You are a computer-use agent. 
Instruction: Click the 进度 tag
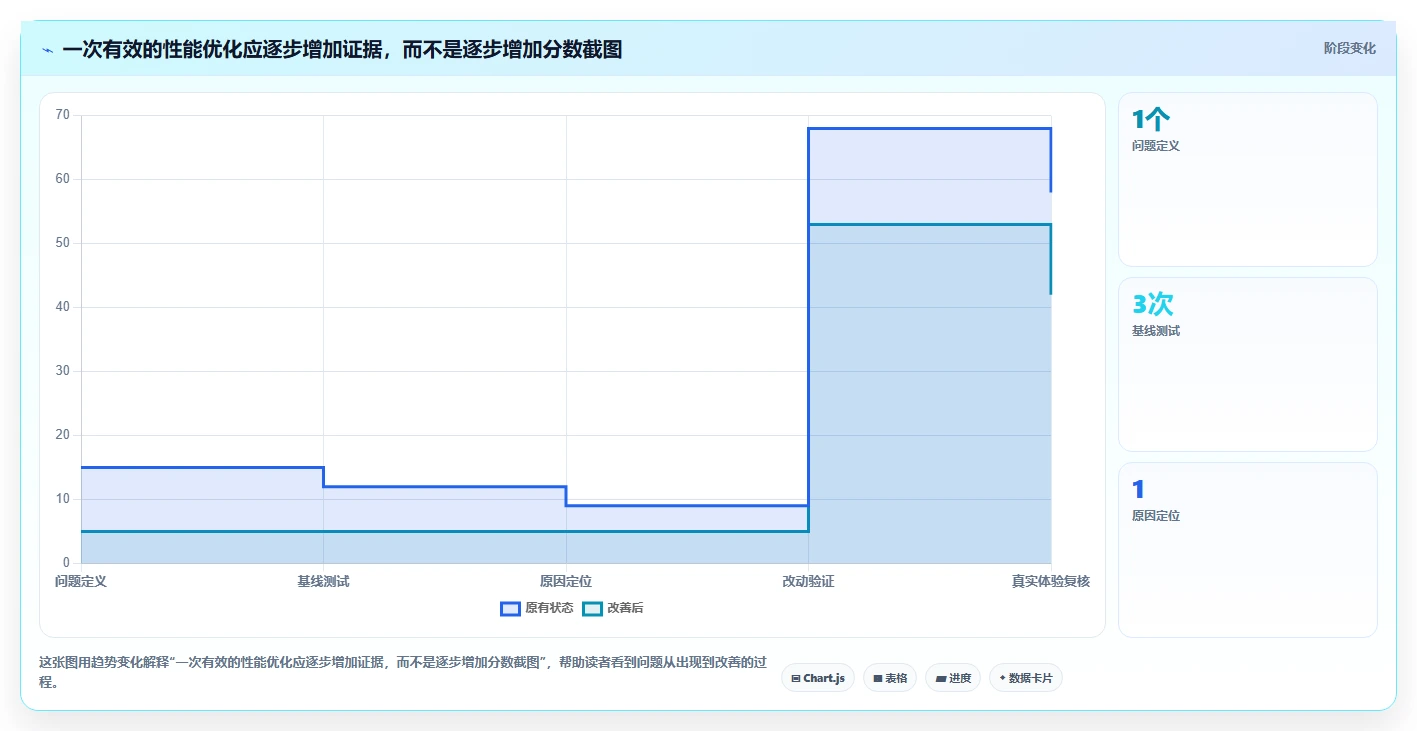(953, 678)
